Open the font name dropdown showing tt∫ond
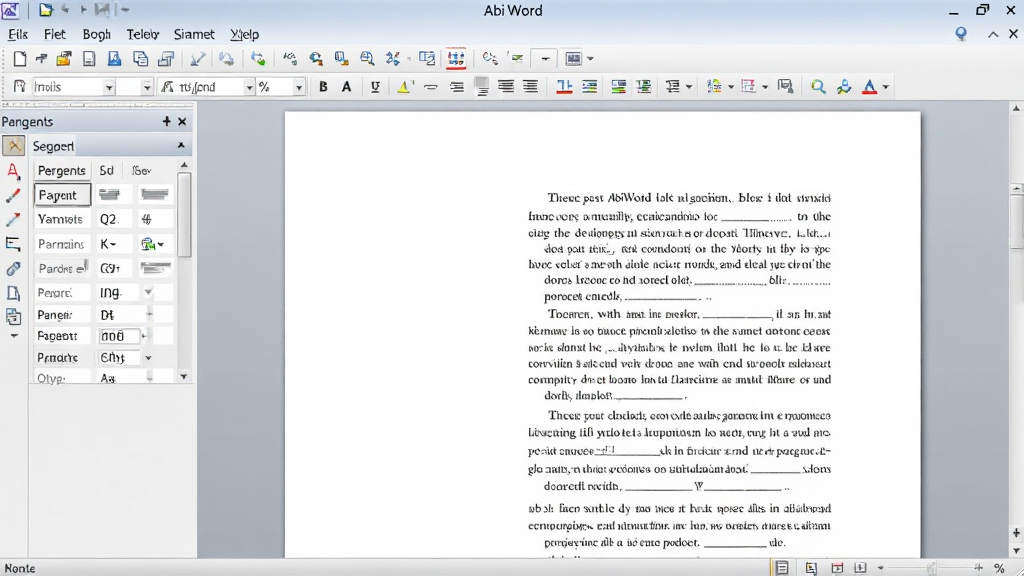 pyautogui.click(x=249, y=87)
